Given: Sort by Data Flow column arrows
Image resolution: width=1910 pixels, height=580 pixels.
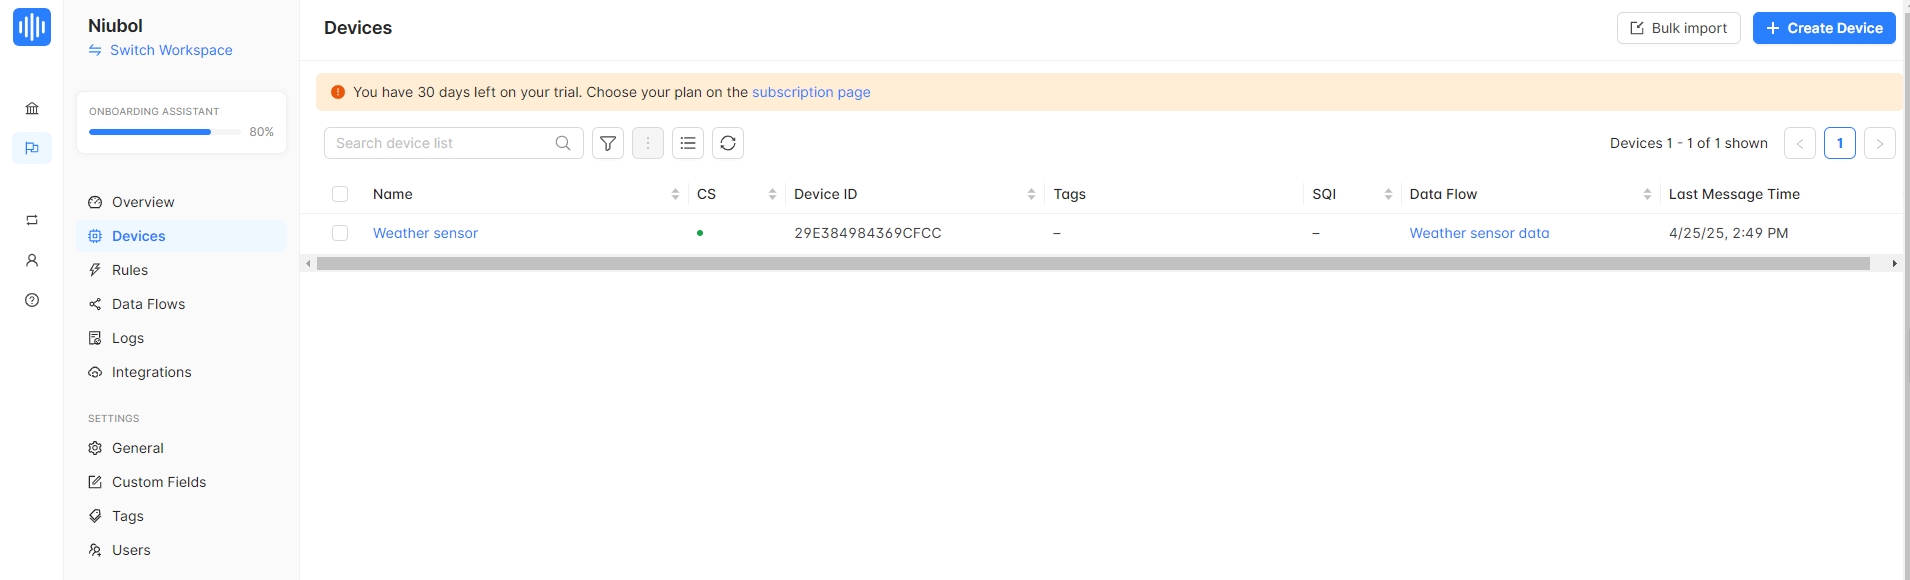Looking at the screenshot, I should (1647, 194).
